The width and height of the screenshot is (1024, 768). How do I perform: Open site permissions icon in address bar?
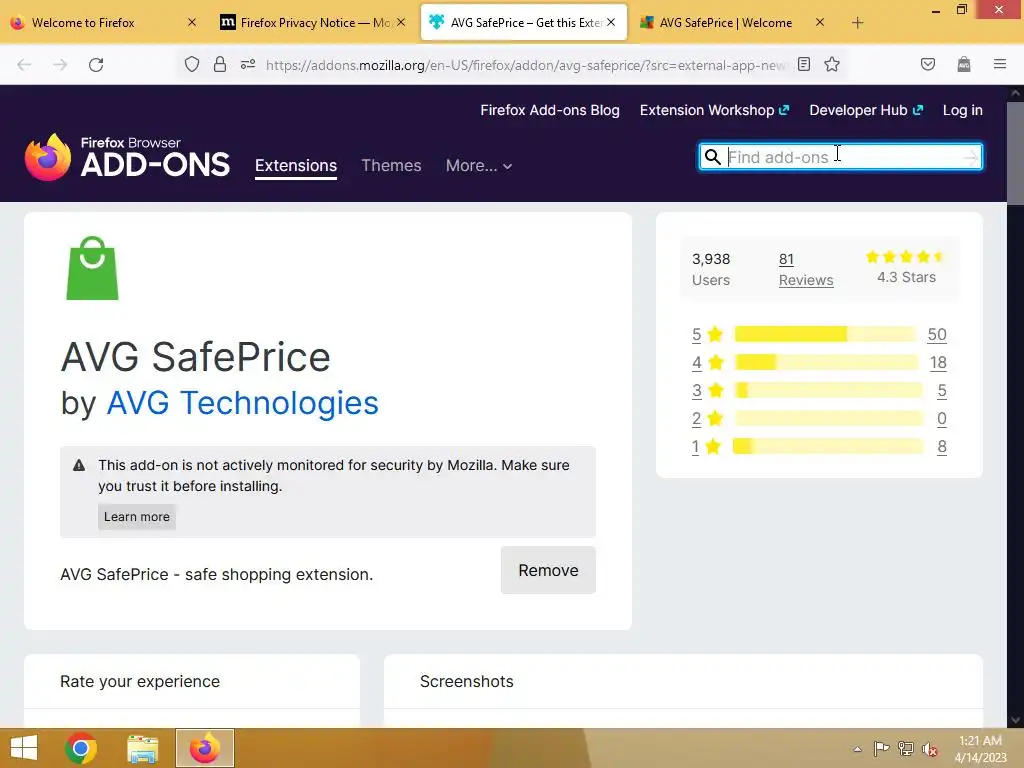coord(248,65)
